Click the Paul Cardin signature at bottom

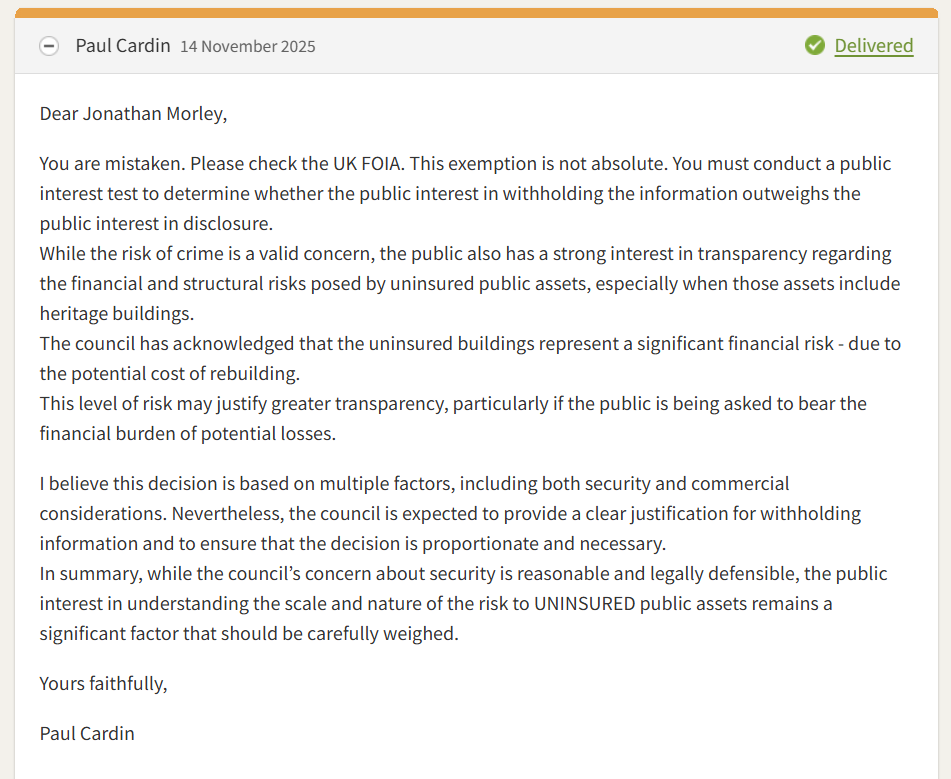tap(87, 733)
